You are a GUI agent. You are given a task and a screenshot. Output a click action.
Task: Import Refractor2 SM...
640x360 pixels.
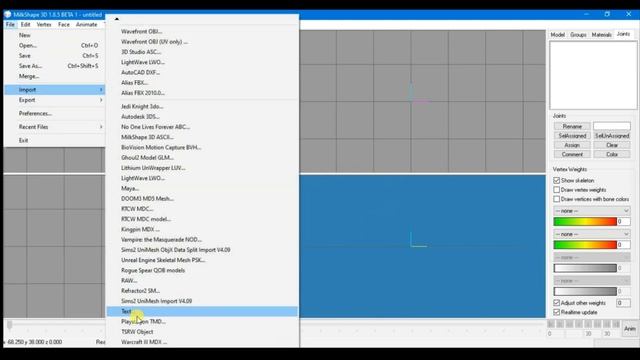pyautogui.click(x=202, y=291)
